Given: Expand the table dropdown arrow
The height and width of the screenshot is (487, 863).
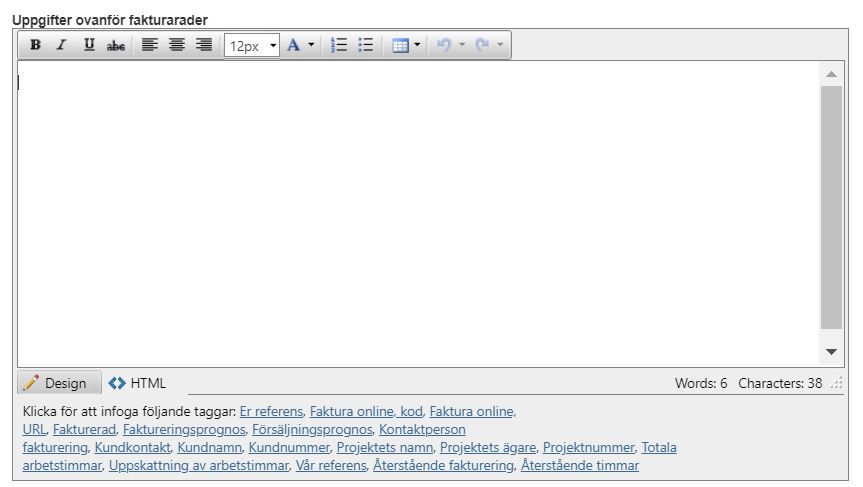Looking at the screenshot, I should point(417,45).
